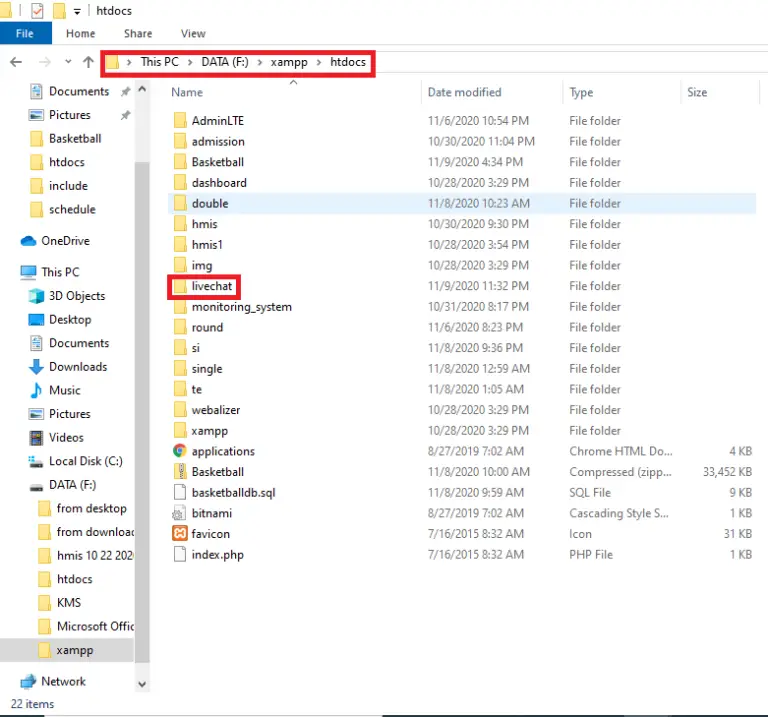Click the Music icon in sidebar
768x717 pixels.
coord(37,390)
